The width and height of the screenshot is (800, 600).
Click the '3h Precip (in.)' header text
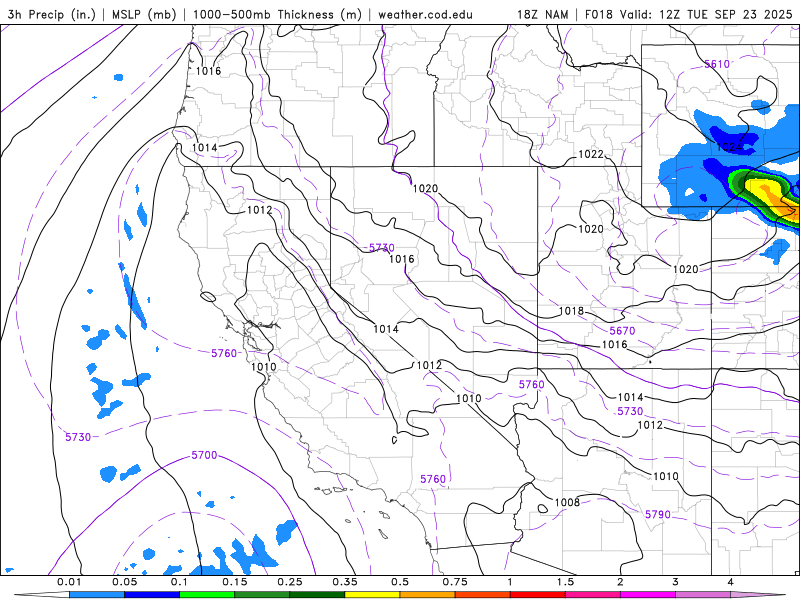[x=52, y=14]
